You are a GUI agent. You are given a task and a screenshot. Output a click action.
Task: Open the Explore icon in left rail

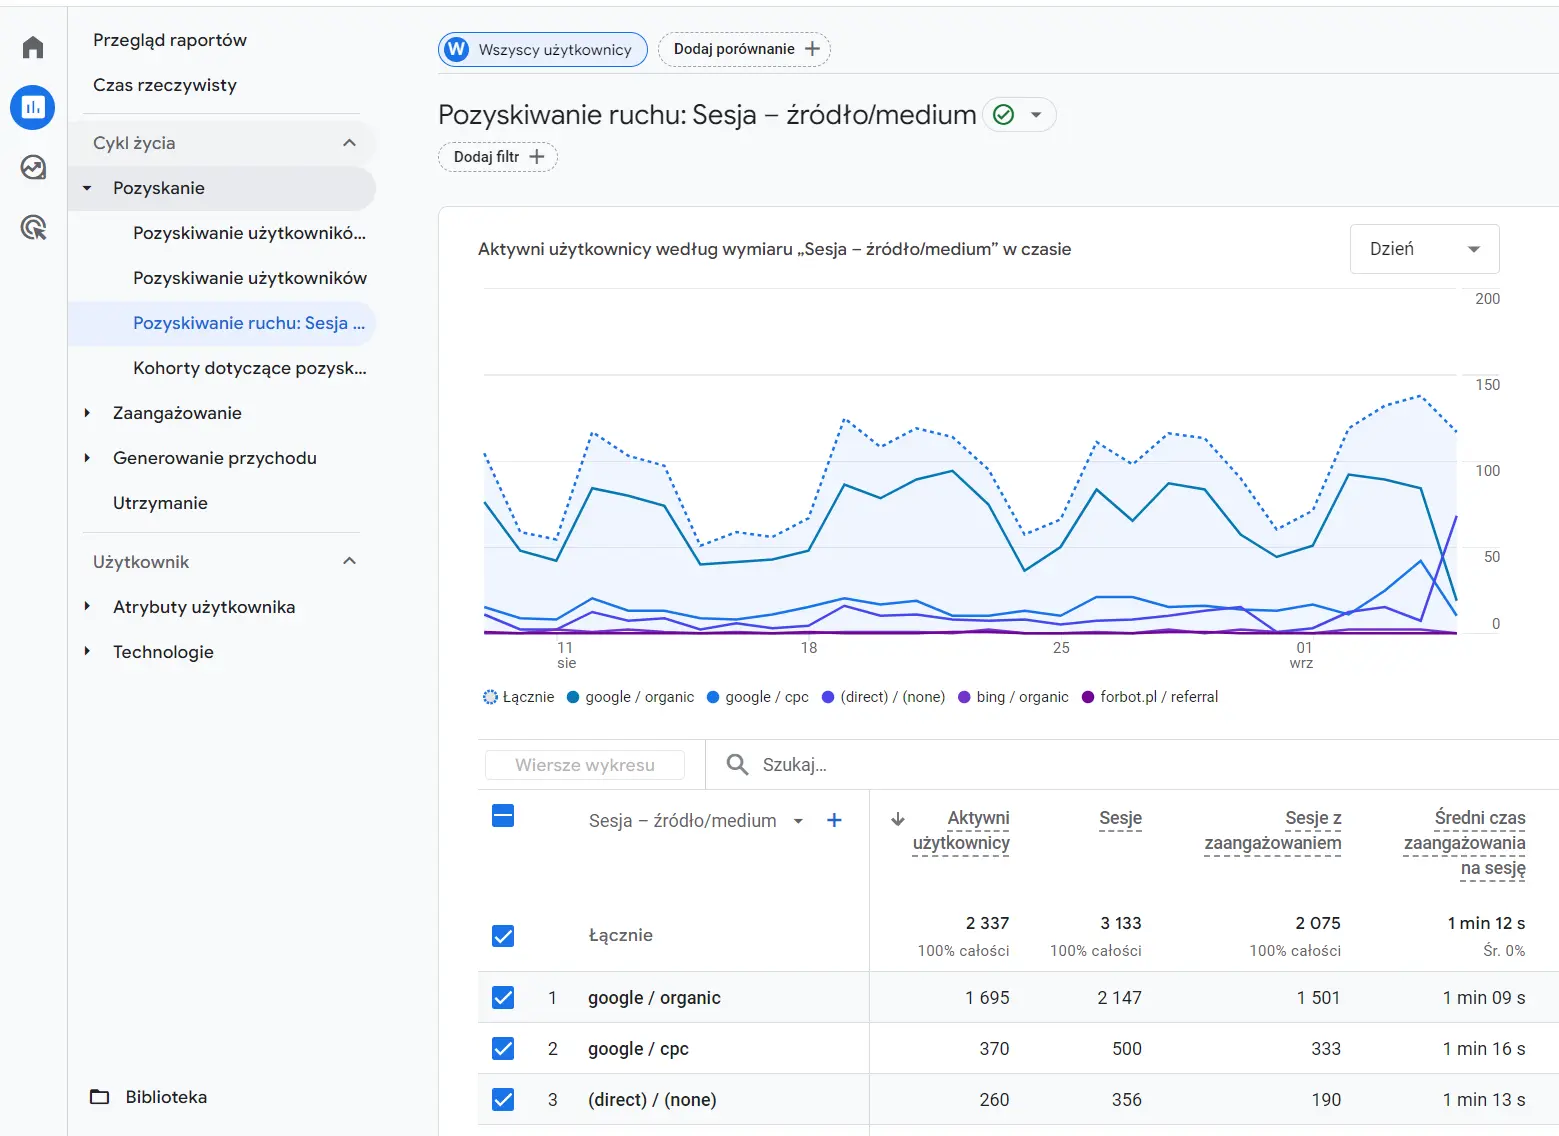tap(33, 167)
